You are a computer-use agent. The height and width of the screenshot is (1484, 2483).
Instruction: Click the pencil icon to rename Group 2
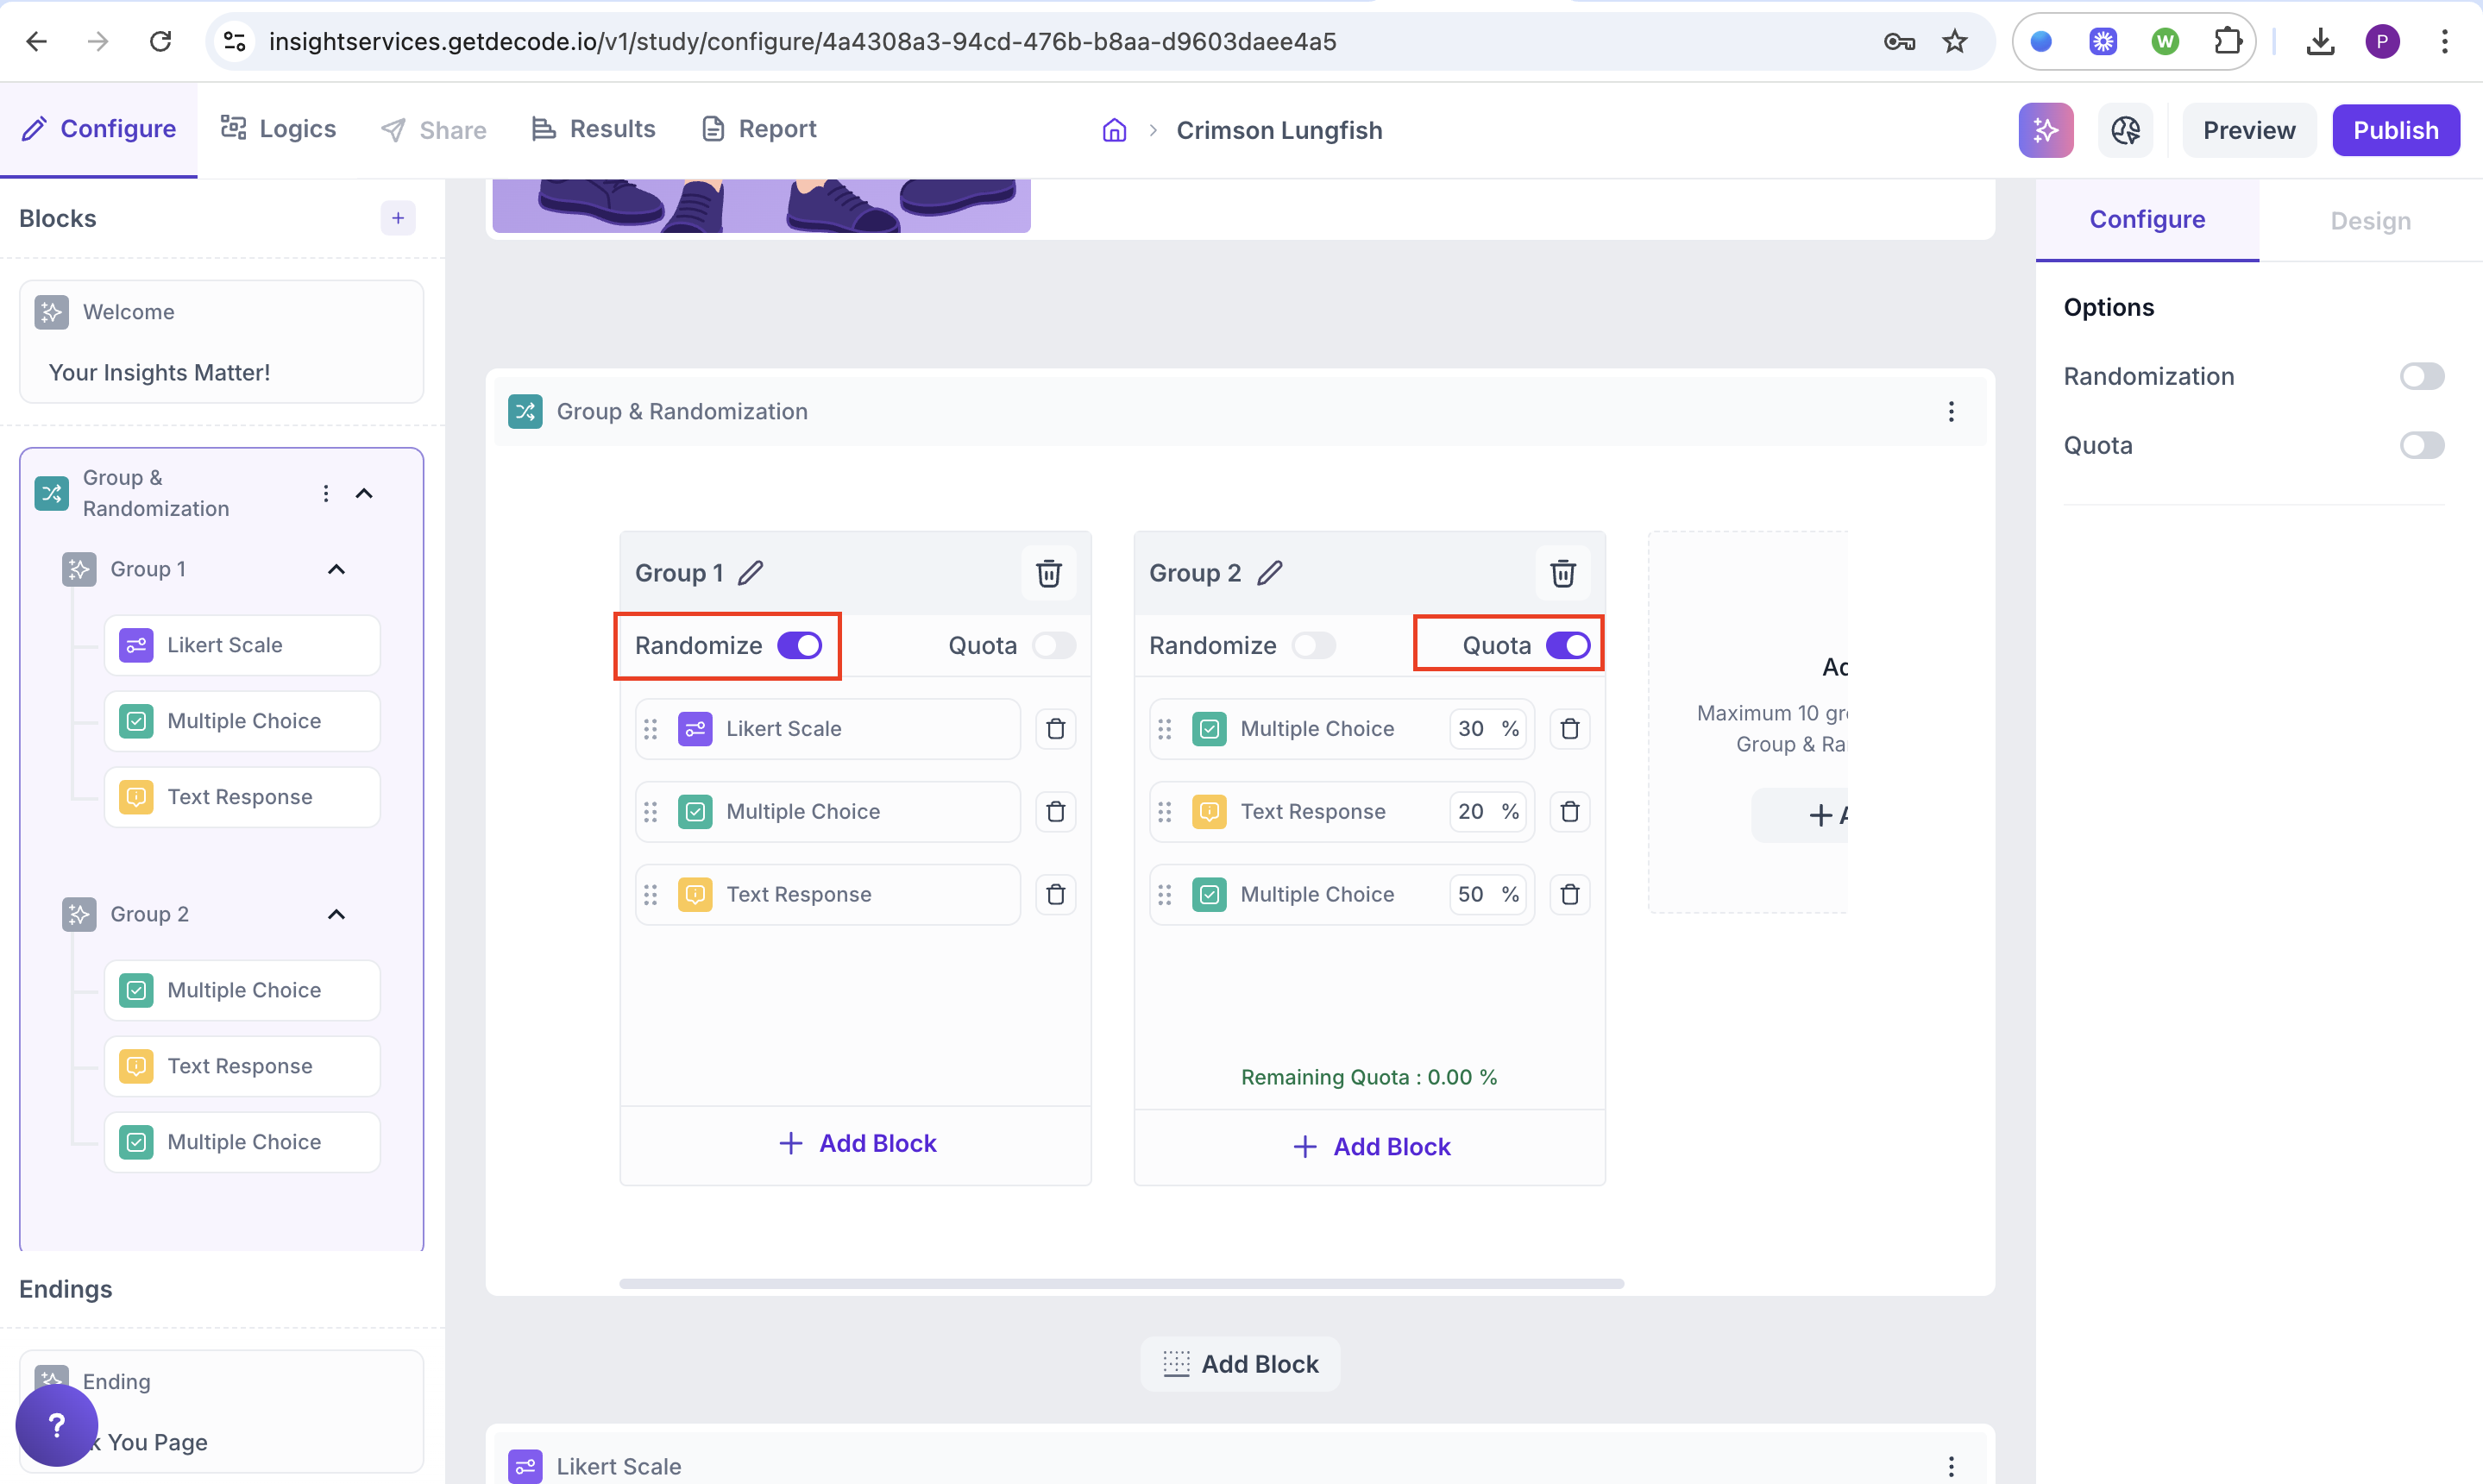[1269, 573]
